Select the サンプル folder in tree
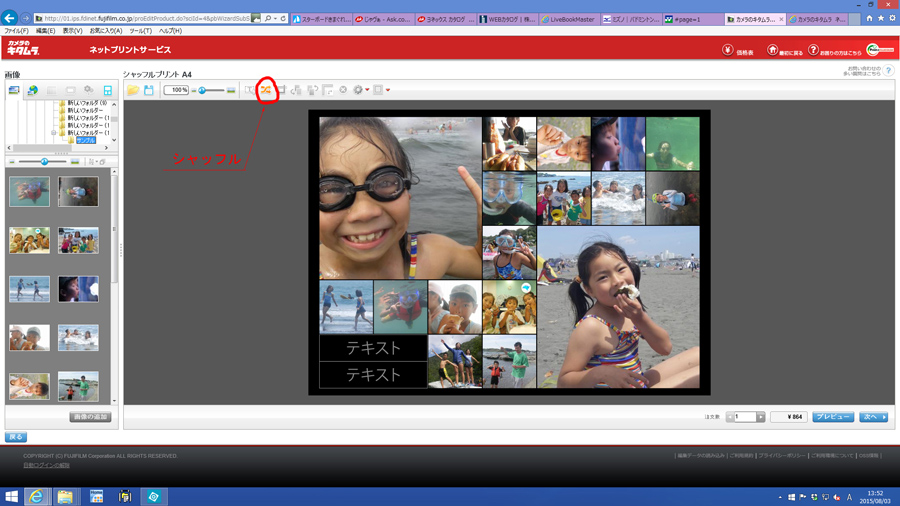This screenshot has height=506, width=900. point(86,141)
